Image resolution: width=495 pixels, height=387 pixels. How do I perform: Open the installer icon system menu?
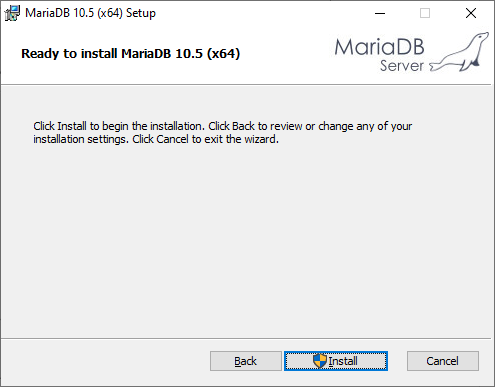[12, 13]
